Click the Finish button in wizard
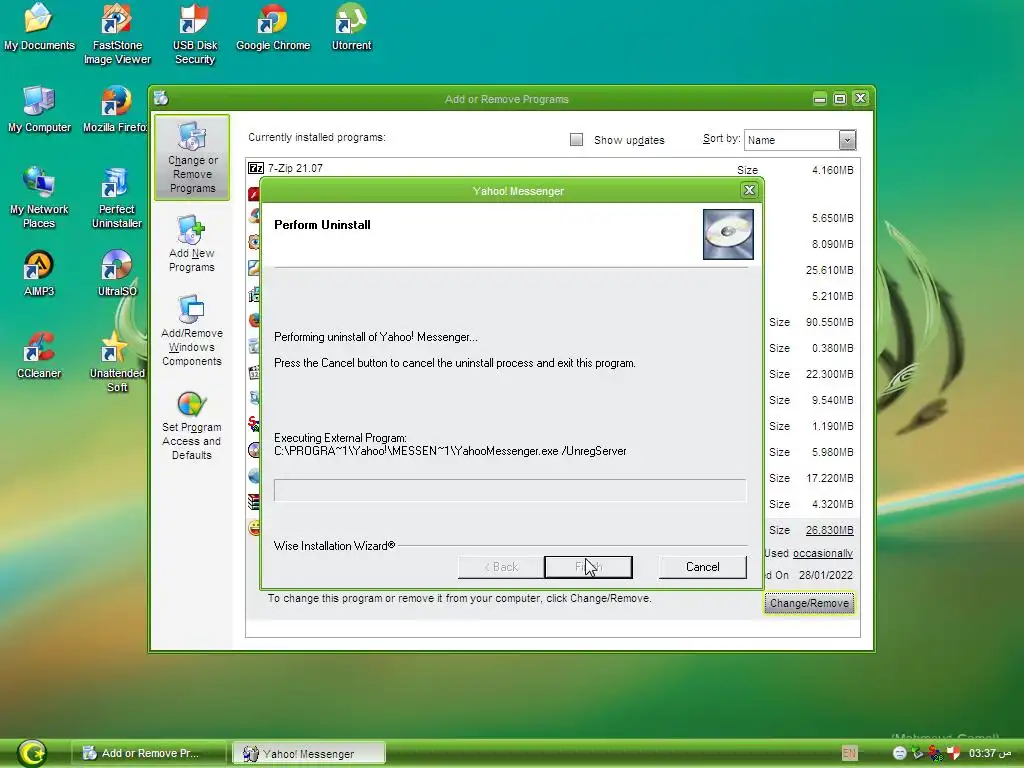The image size is (1024, 768). pyautogui.click(x=588, y=567)
